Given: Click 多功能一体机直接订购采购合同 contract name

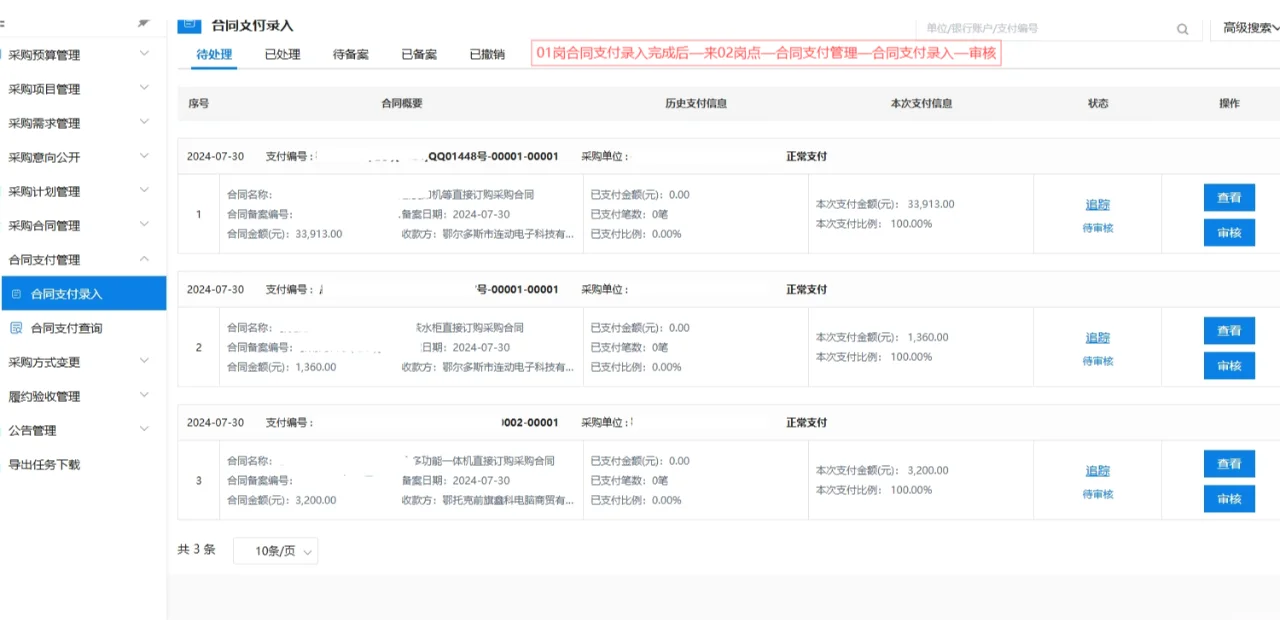Looking at the screenshot, I should (x=485, y=461).
